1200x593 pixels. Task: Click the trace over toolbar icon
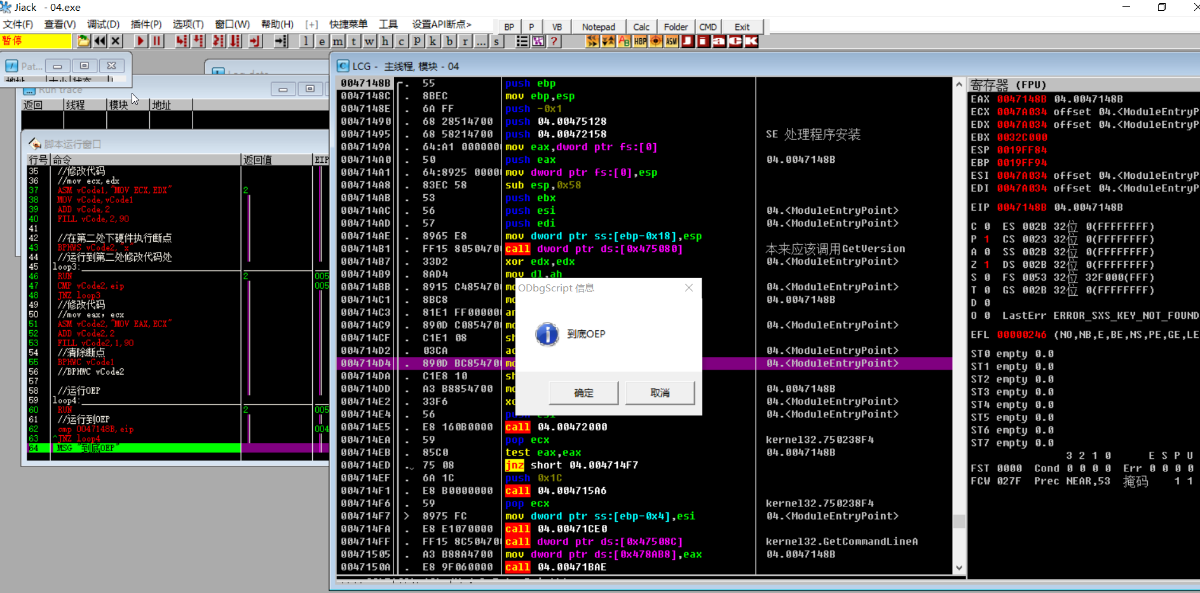[234, 41]
